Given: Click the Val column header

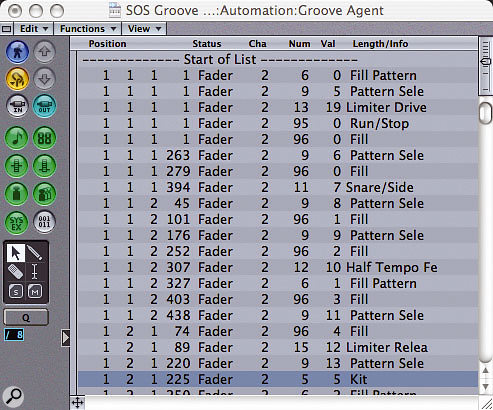Looking at the screenshot, I should 328,44.
